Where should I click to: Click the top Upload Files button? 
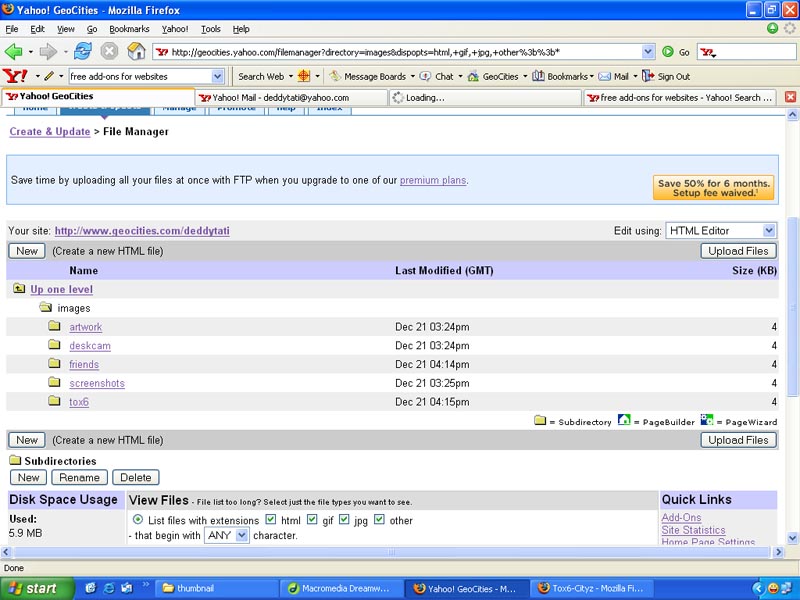pyautogui.click(x=738, y=251)
